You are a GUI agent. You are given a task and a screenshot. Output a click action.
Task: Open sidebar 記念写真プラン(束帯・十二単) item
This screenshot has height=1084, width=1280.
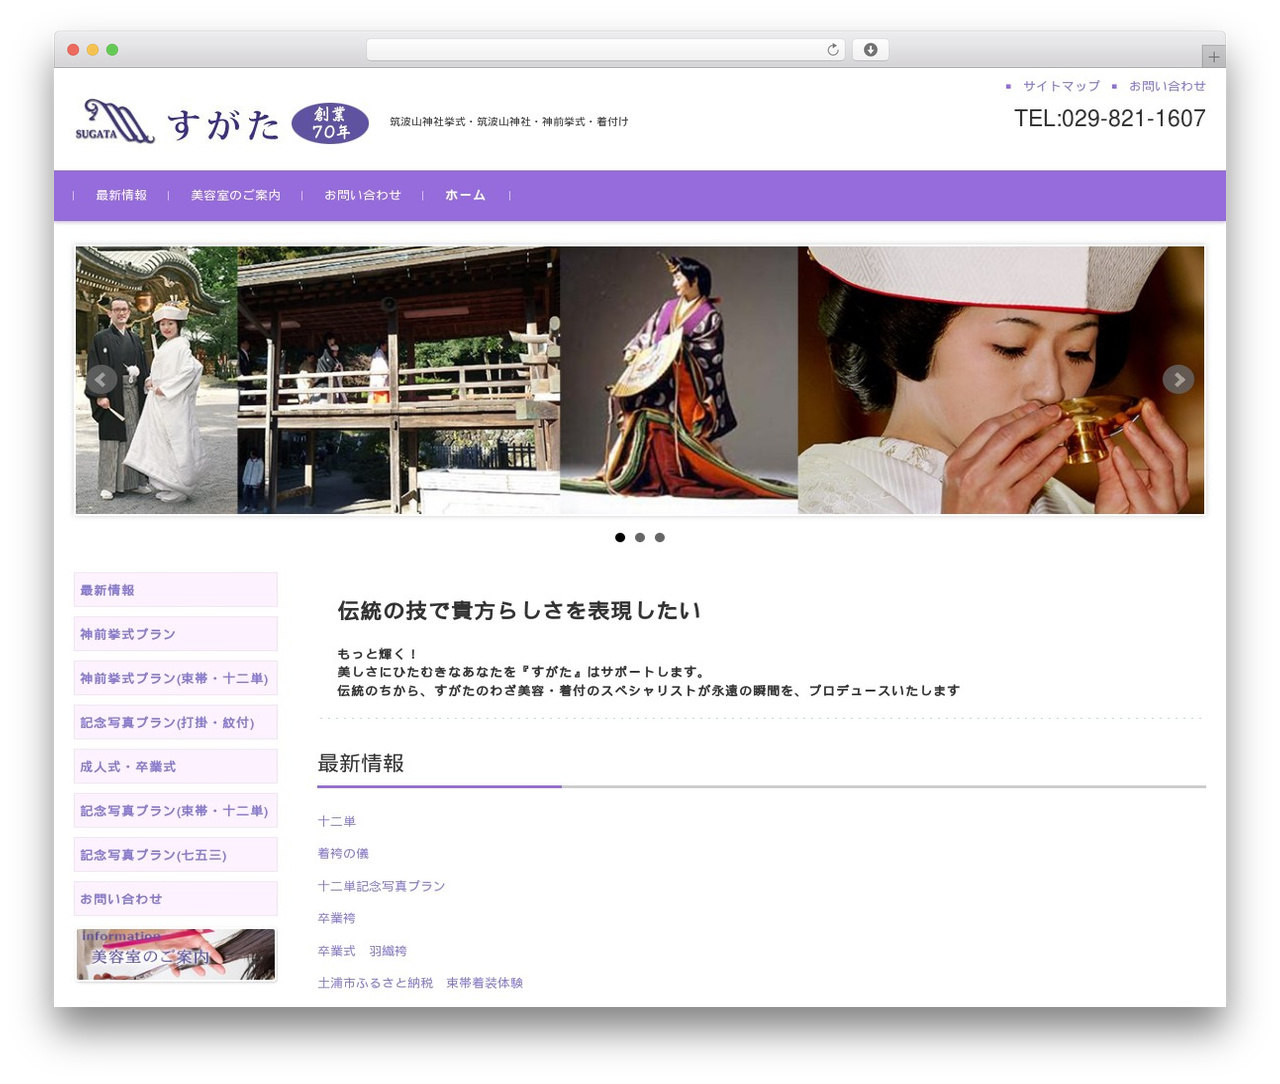click(176, 810)
